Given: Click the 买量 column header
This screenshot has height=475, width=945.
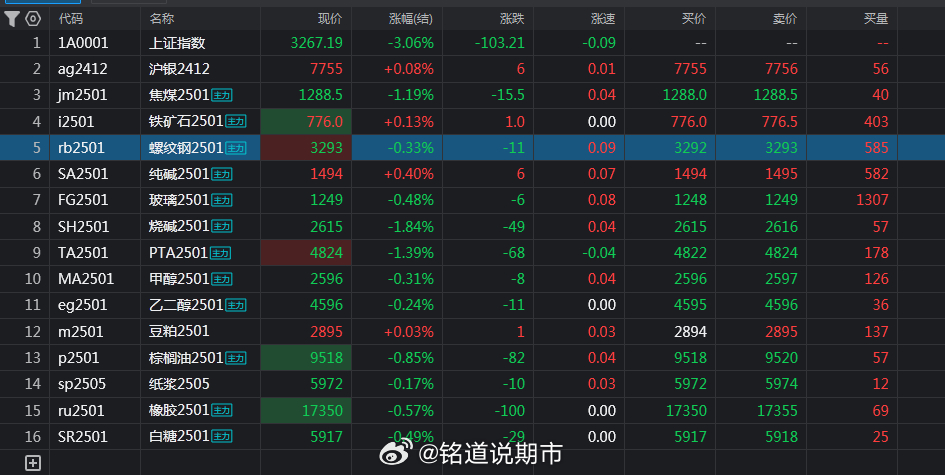Looking at the screenshot, I should point(876,19).
